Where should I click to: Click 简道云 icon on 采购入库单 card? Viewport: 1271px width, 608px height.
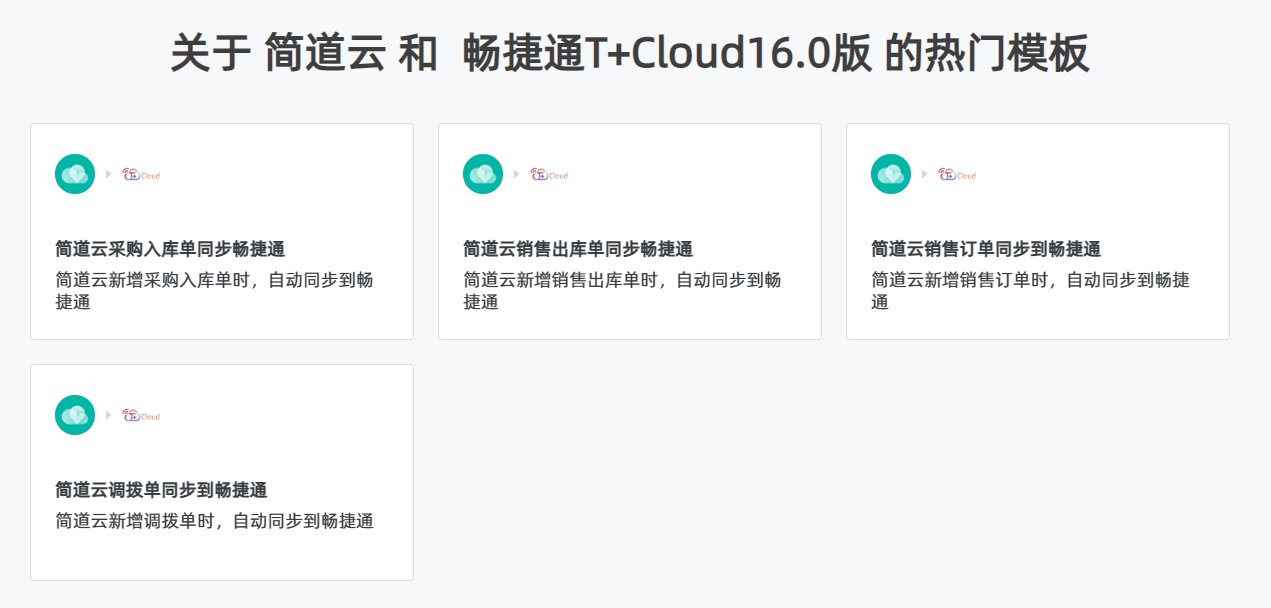coord(75,174)
